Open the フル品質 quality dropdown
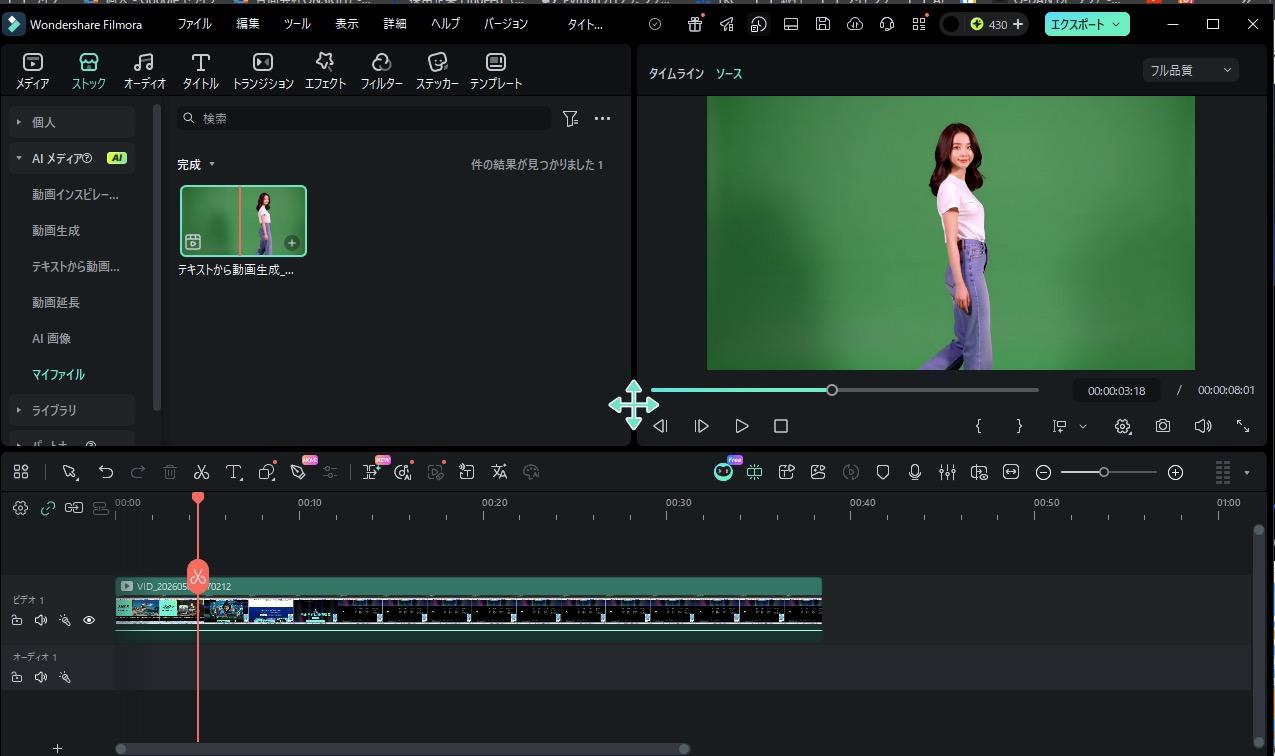This screenshot has width=1275, height=756. 1190,70
